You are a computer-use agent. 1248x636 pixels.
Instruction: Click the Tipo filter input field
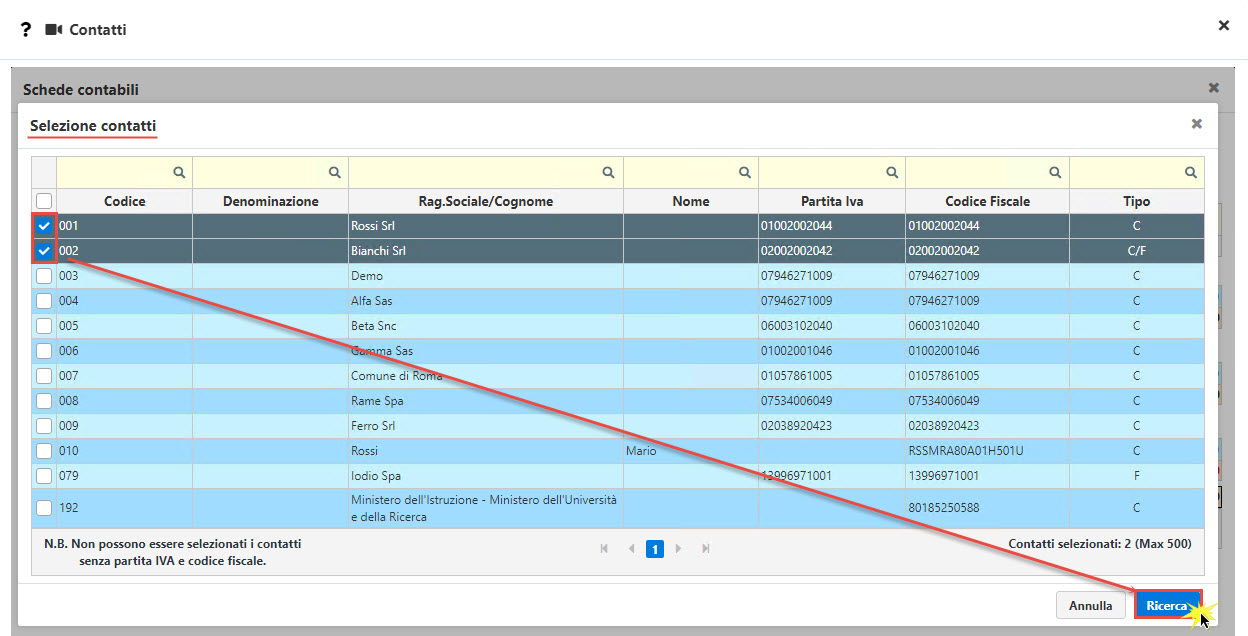tap(1136, 172)
